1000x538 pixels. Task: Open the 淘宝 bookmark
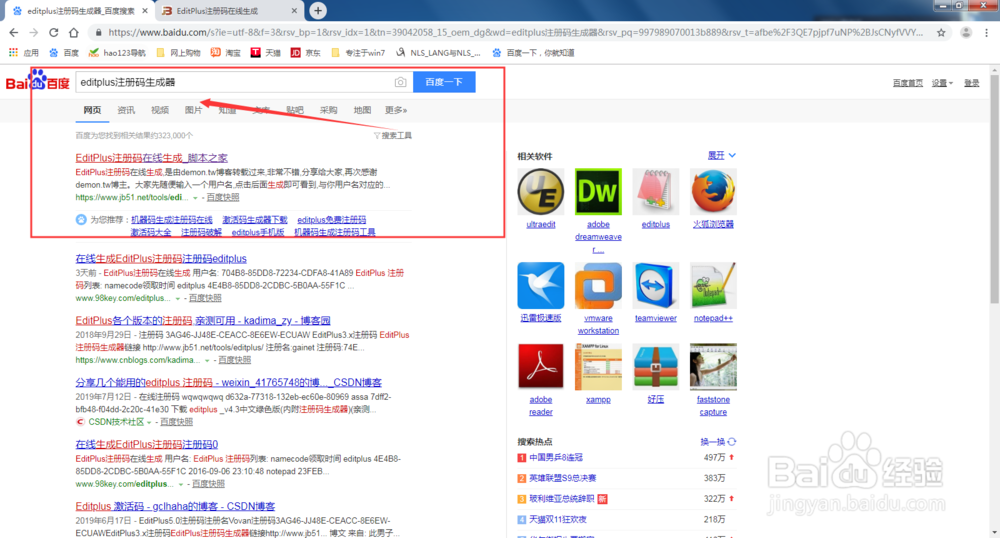point(226,53)
